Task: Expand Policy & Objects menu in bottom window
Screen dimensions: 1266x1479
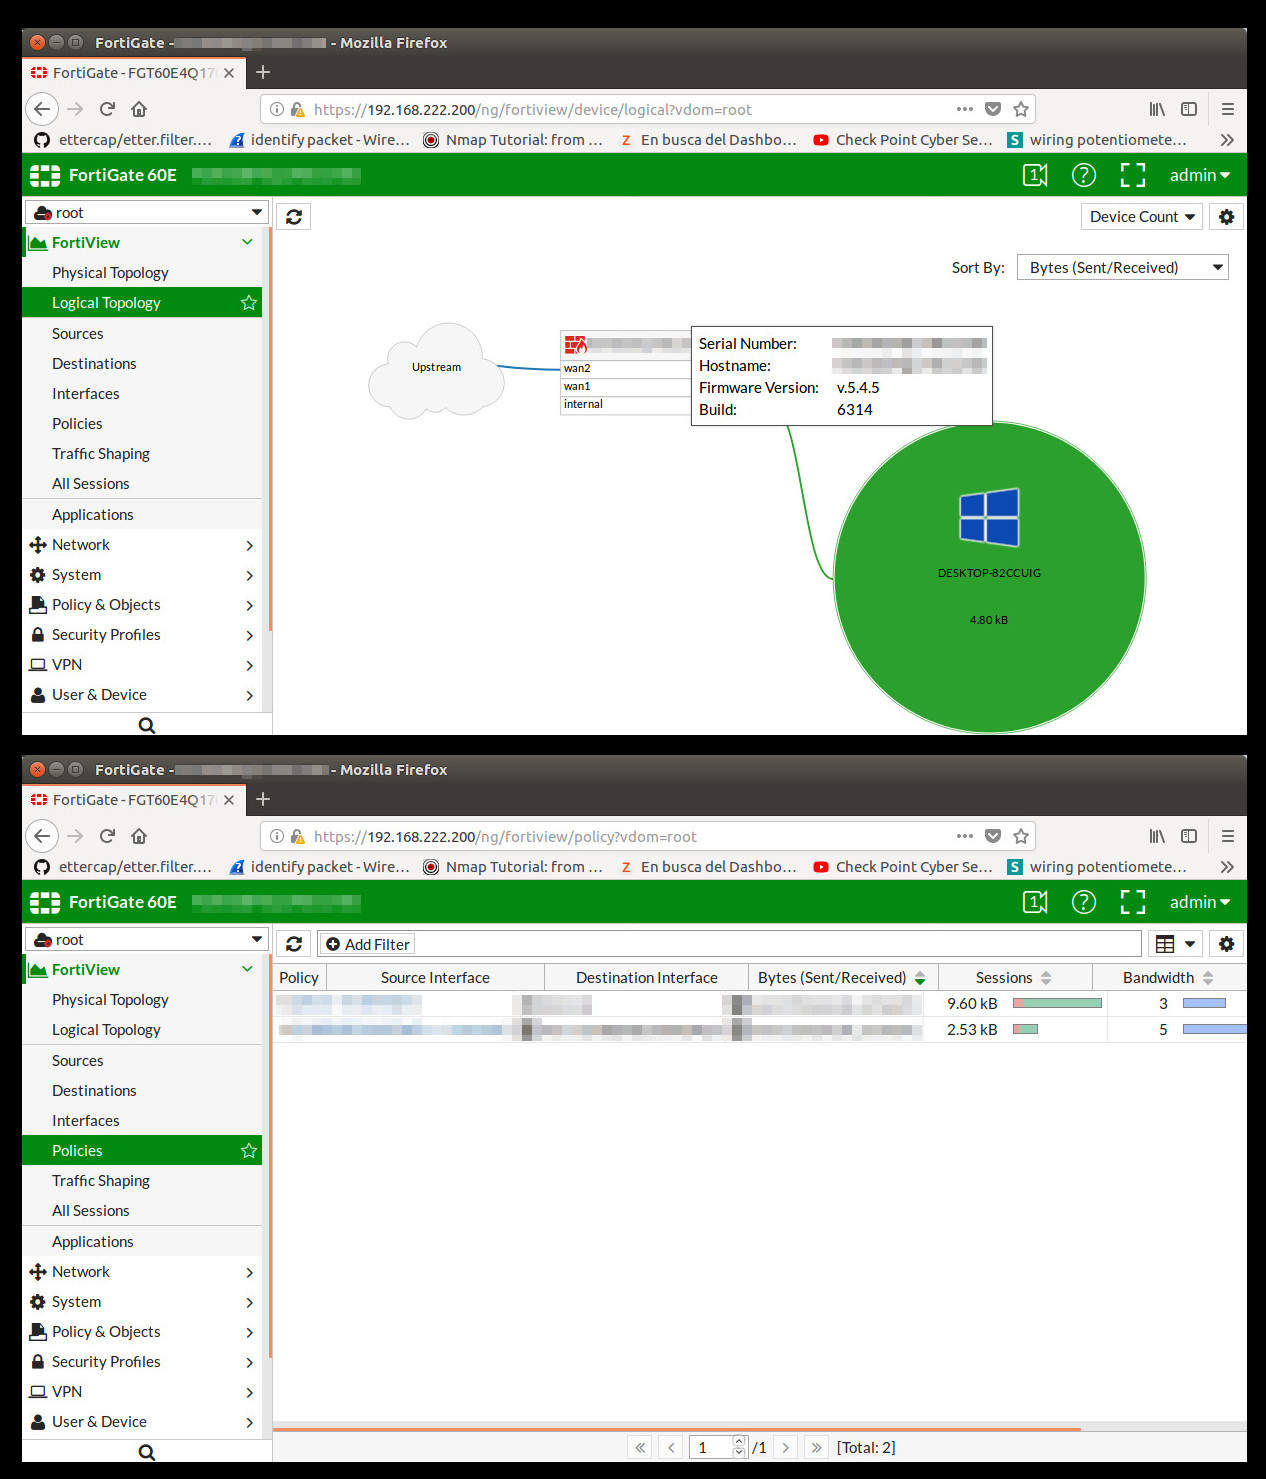Action: (x=142, y=1331)
